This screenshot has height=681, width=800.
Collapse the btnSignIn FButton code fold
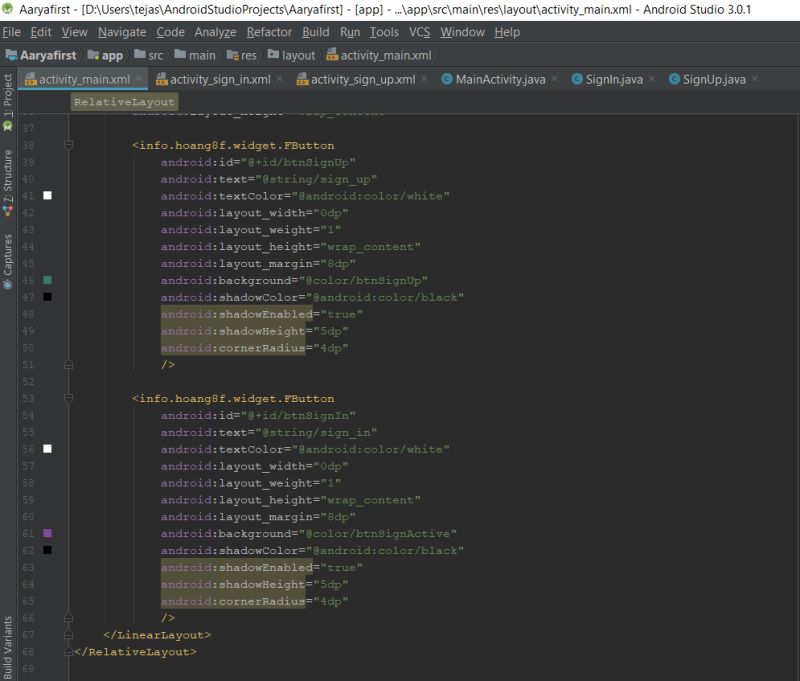(67, 398)
